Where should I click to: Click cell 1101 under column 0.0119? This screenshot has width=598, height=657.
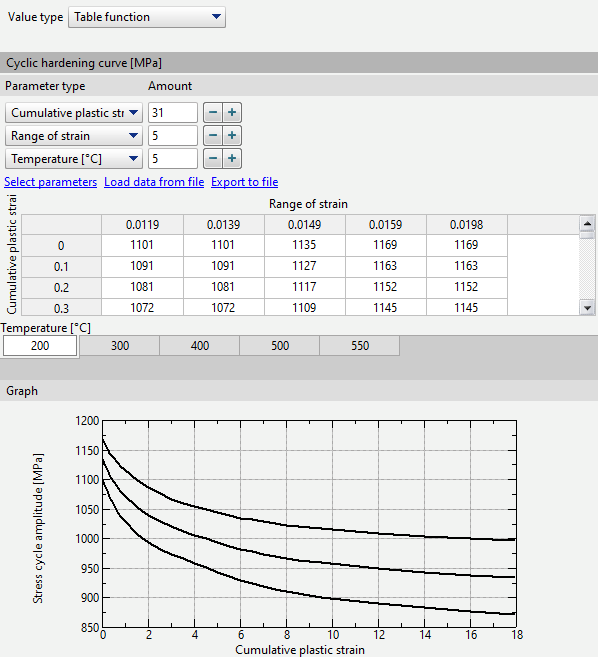[x=142, y=245]
